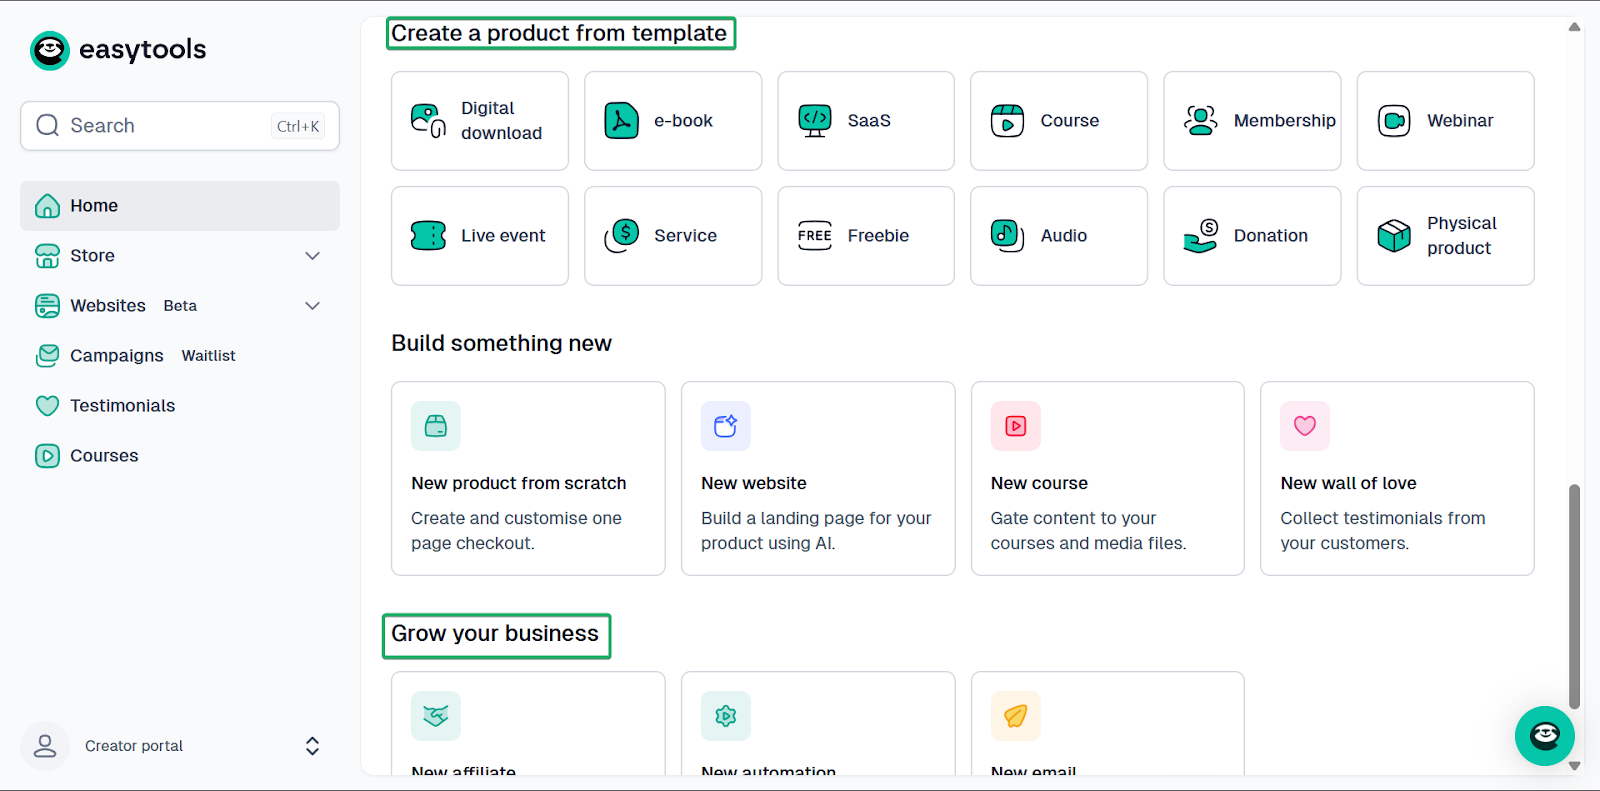Select the Freebie template label
The image size is (1600, 791).
[878, 236]
